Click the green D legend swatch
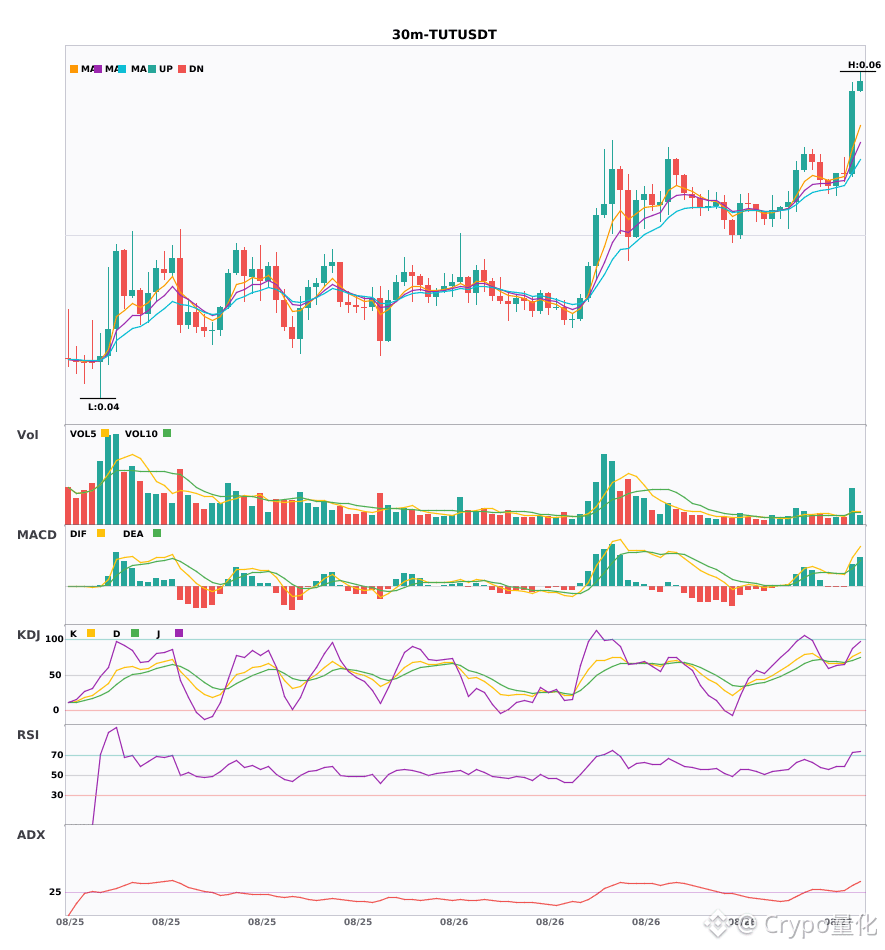 pyautogui.click(x=135, y=633)
